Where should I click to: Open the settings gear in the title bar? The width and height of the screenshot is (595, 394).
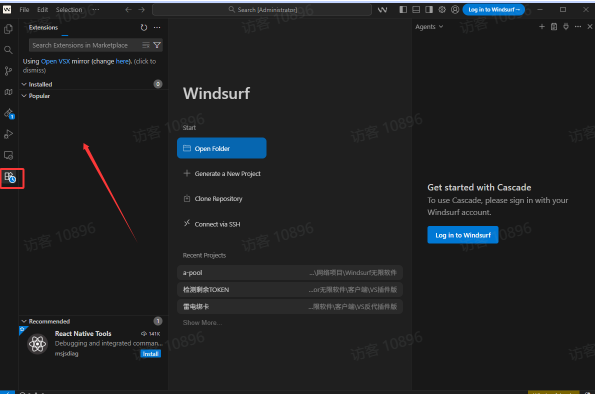(442, 9)
